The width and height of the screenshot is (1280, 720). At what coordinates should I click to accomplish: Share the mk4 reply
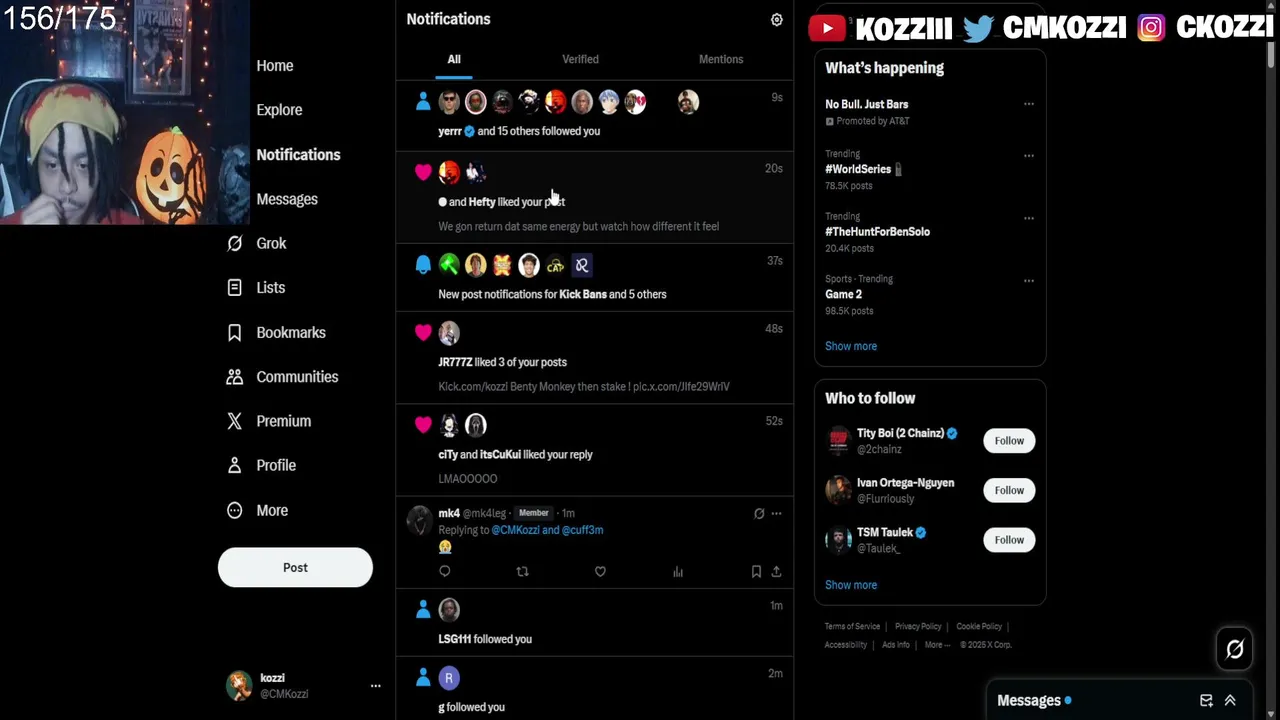point(776,571)
